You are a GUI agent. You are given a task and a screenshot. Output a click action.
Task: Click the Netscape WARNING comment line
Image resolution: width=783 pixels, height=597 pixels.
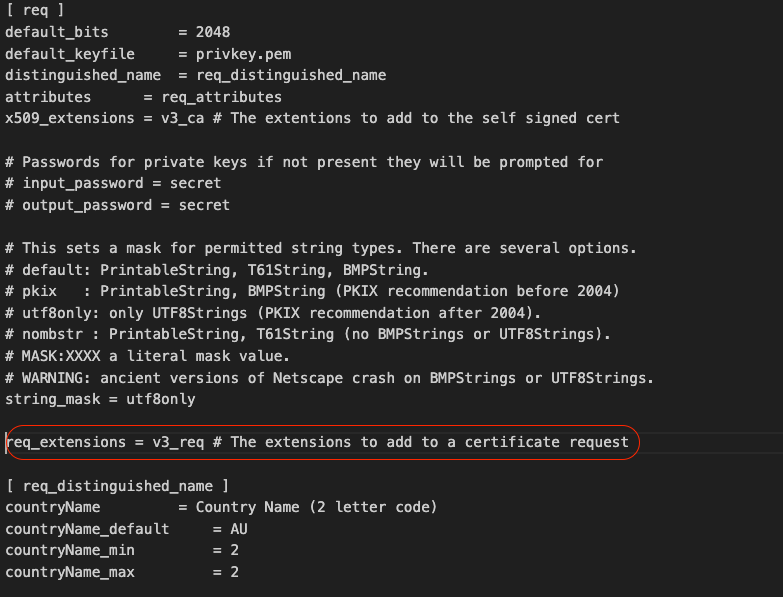[330, 378]
